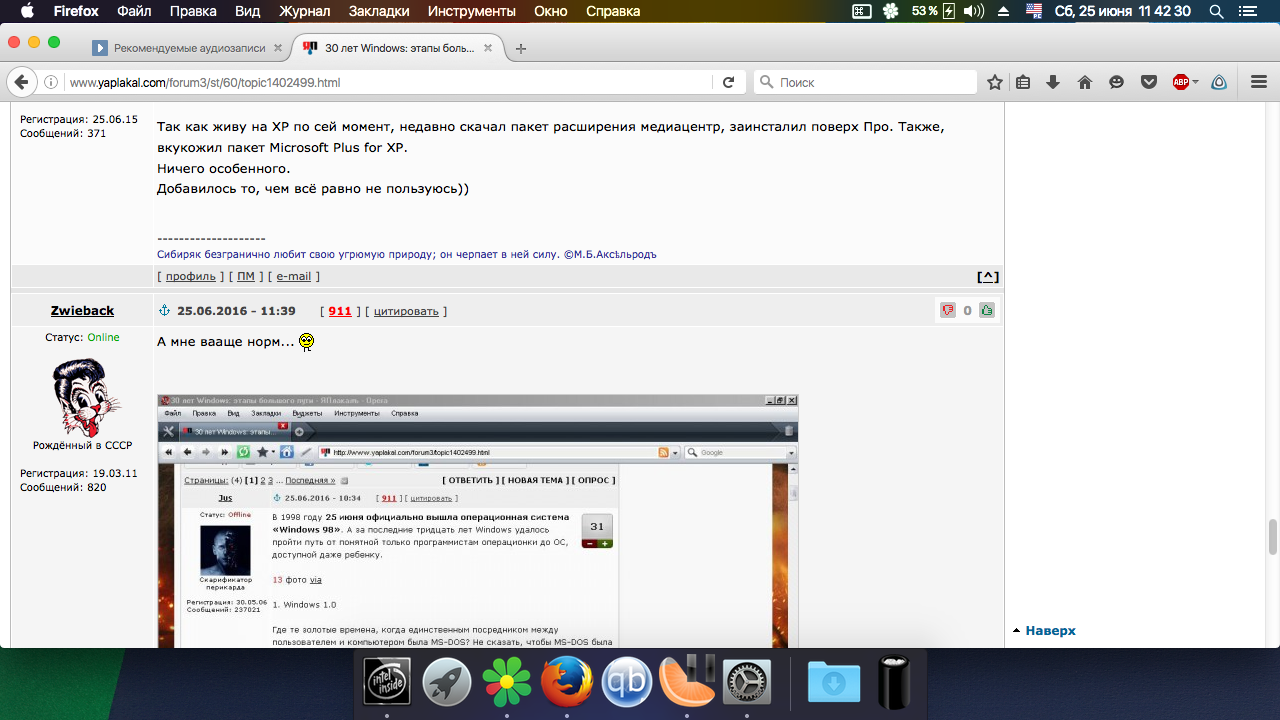This screenshot has height=720, width=1280.
Task: Open the Инструменты menu
Action: [x=471, y=11]
